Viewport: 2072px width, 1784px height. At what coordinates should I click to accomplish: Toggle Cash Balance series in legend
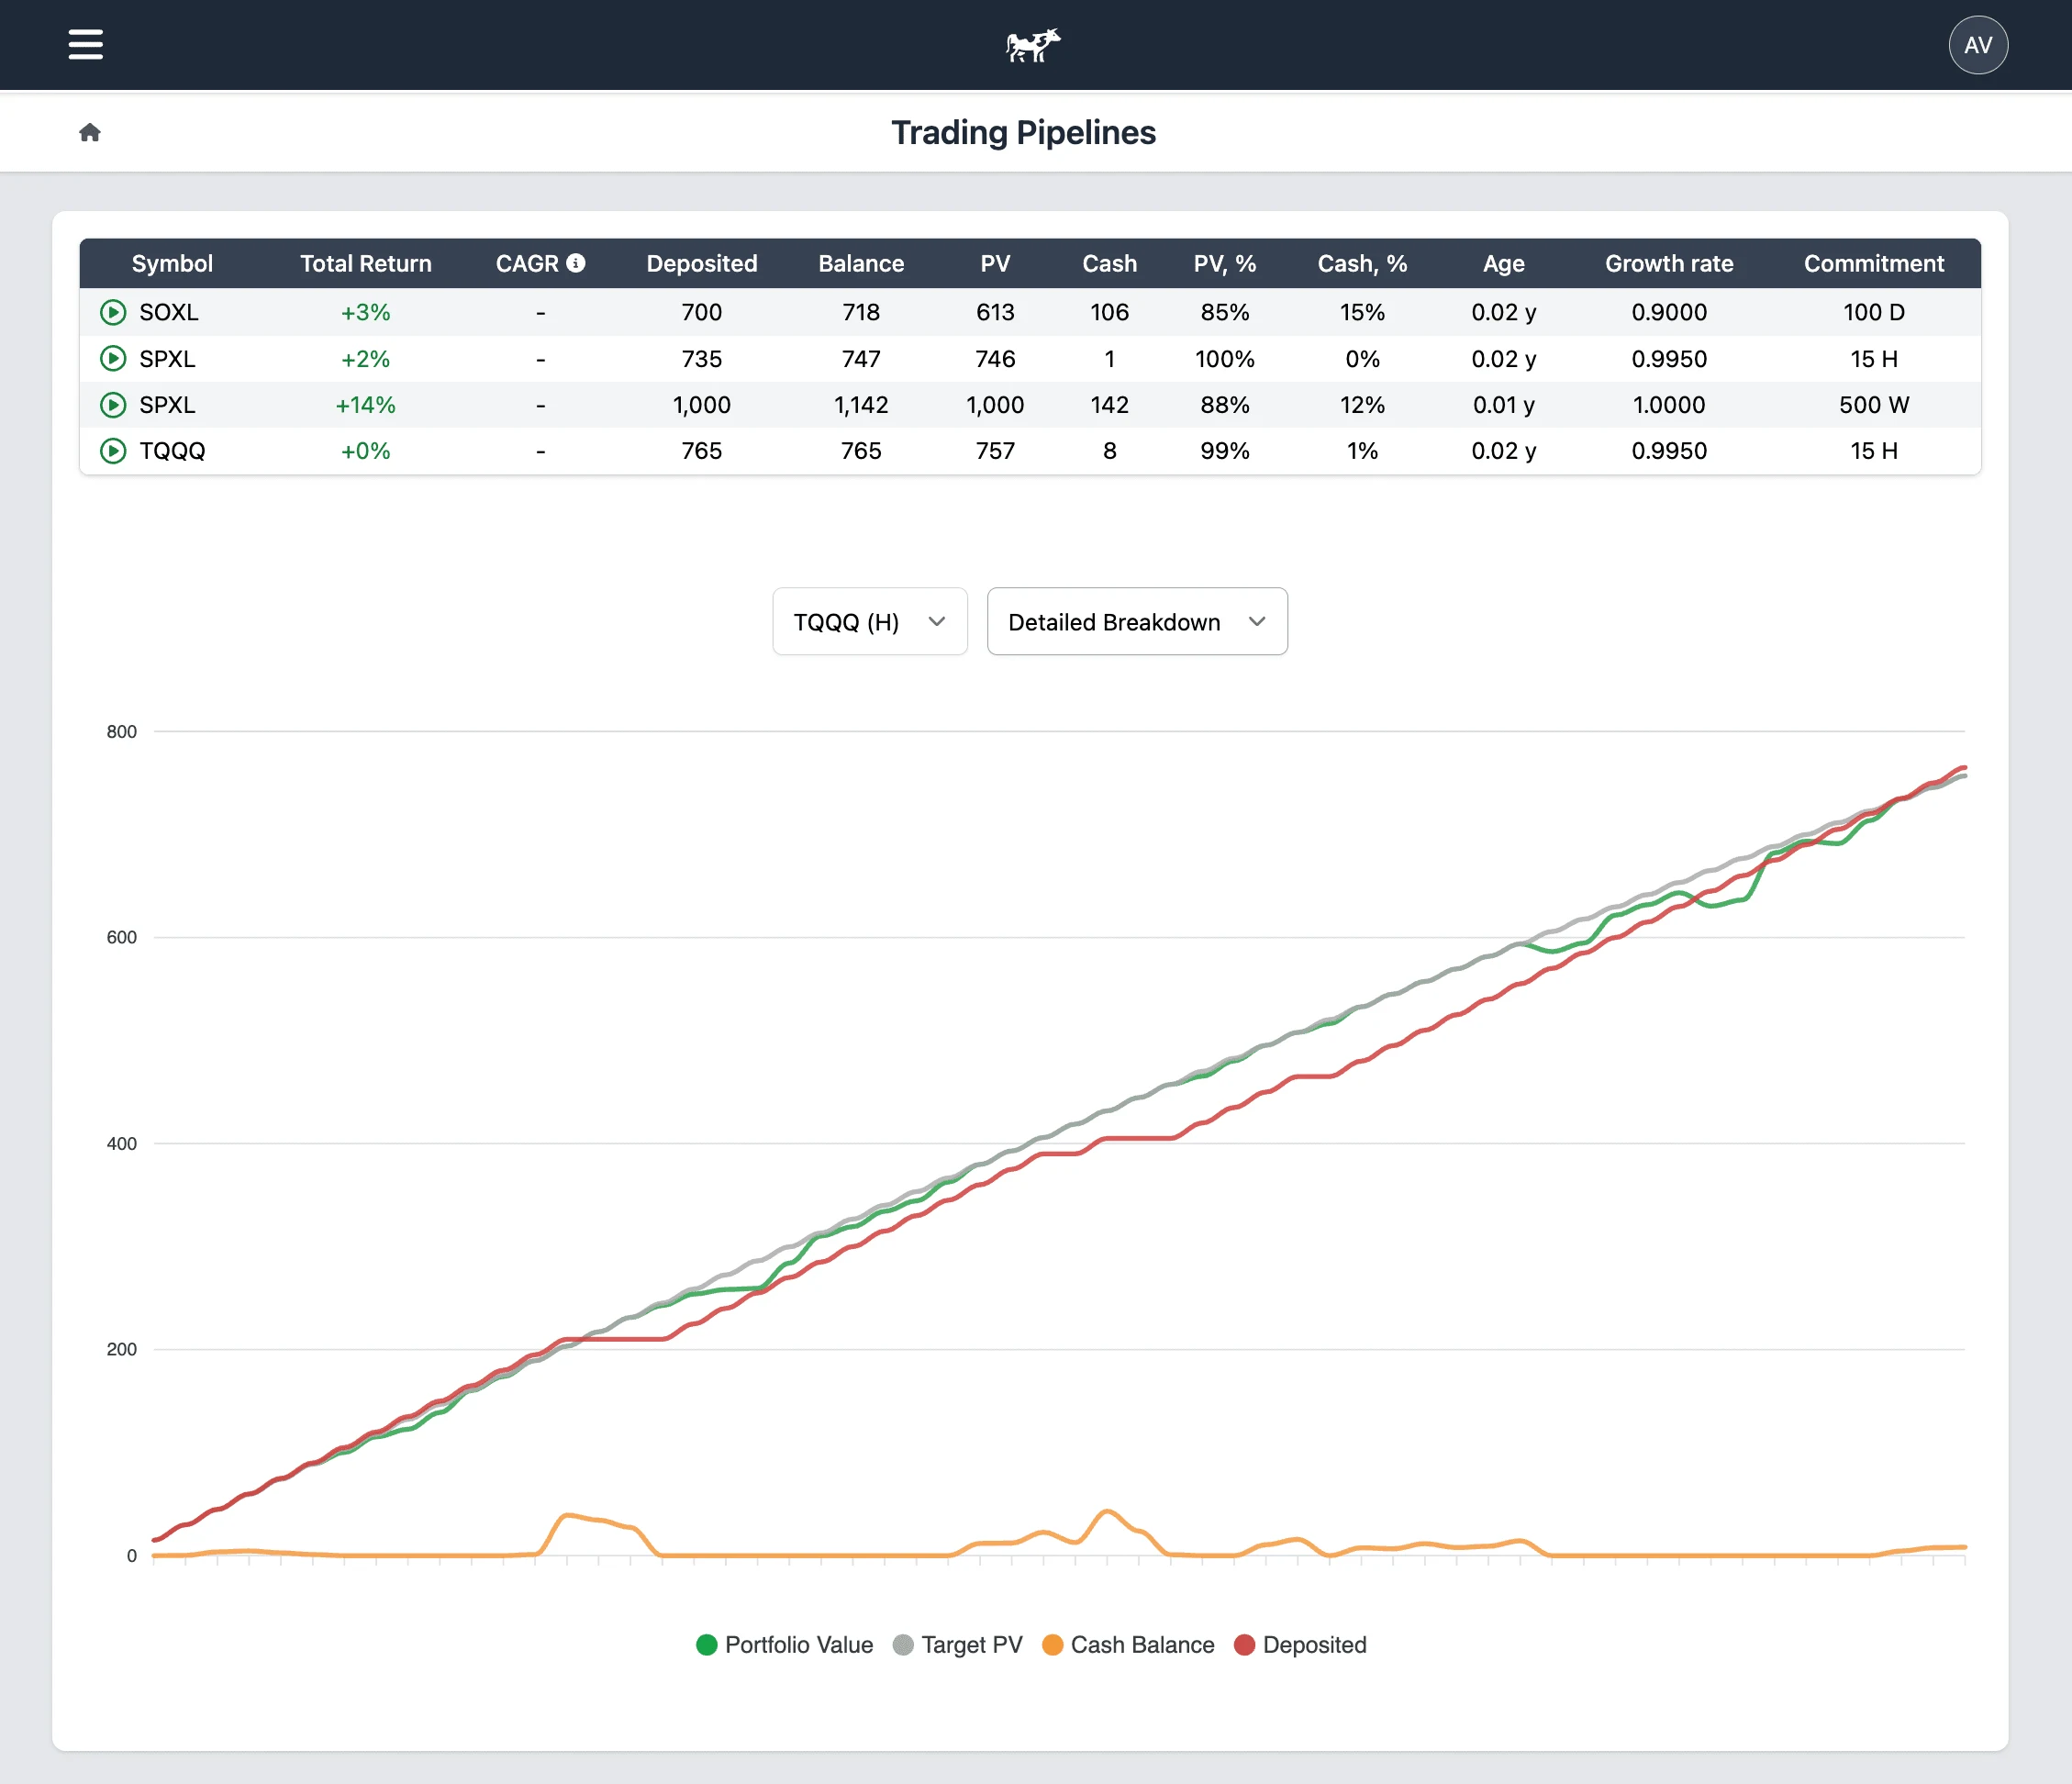point(1127,1645)
